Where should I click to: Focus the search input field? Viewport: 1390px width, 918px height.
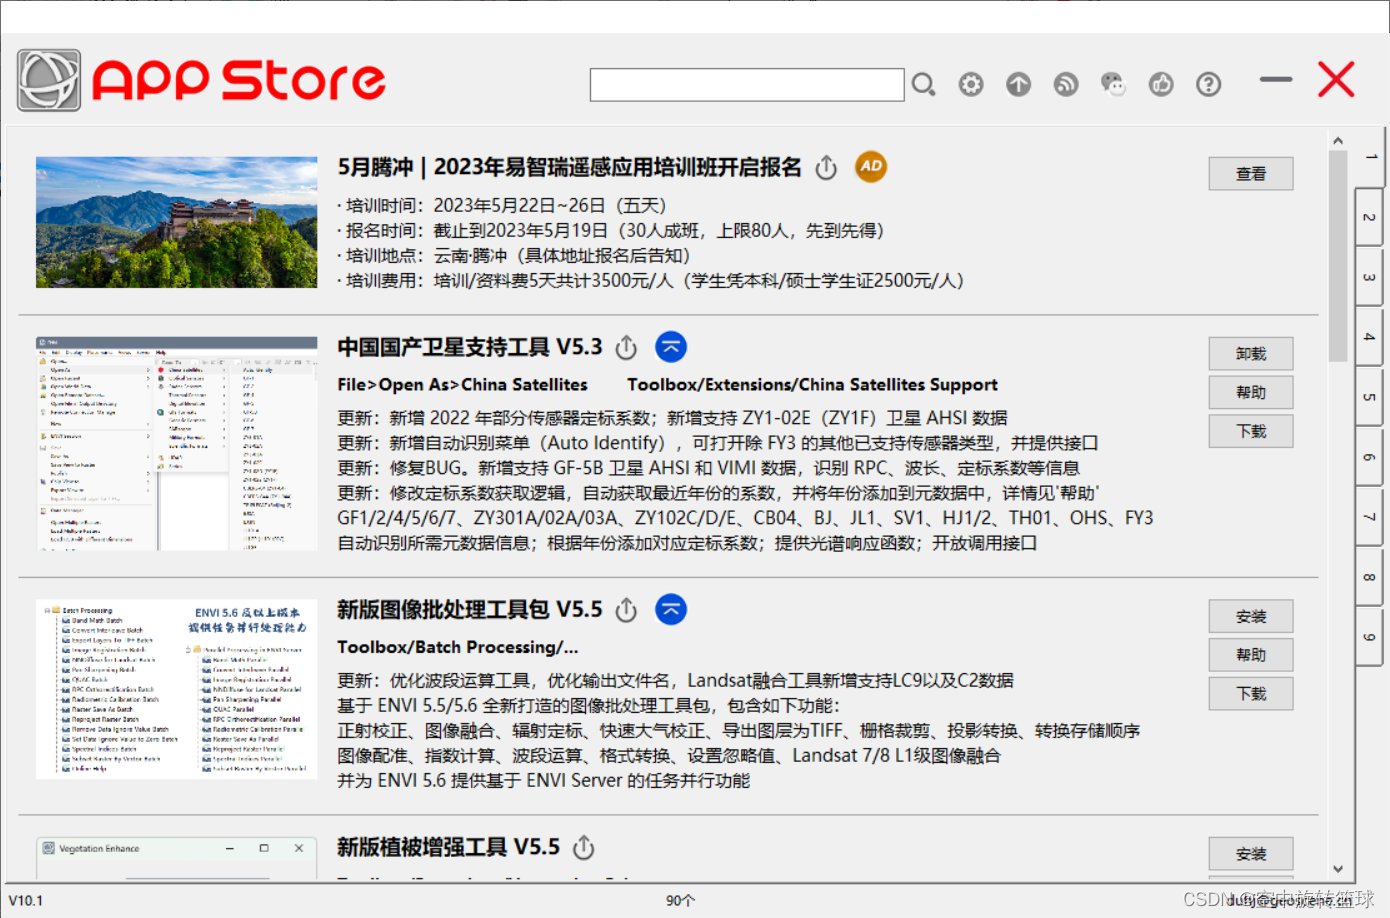[747, 85]
